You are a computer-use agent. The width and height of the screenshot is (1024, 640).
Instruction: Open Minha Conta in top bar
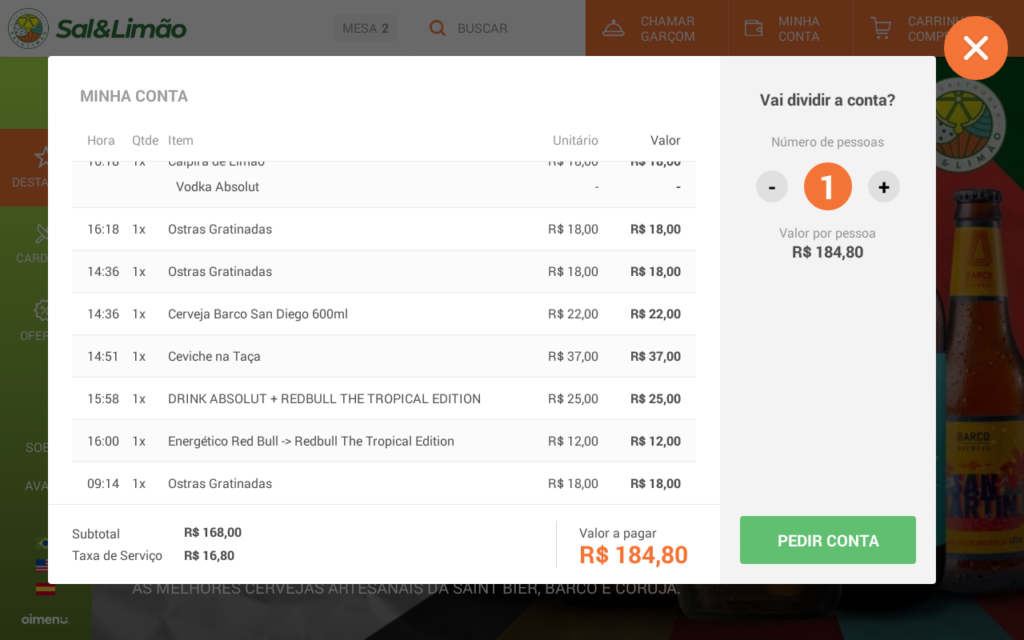[x=790, y=28]
